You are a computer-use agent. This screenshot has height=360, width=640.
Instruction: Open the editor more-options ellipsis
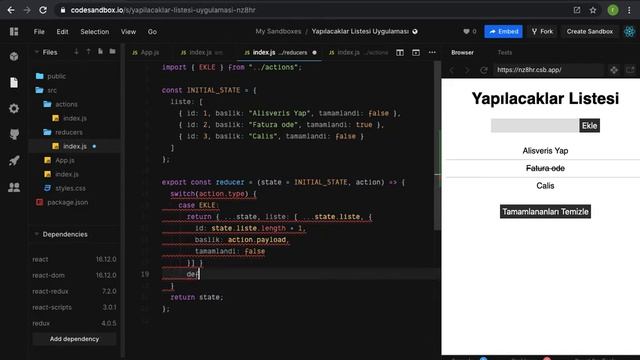432,52
